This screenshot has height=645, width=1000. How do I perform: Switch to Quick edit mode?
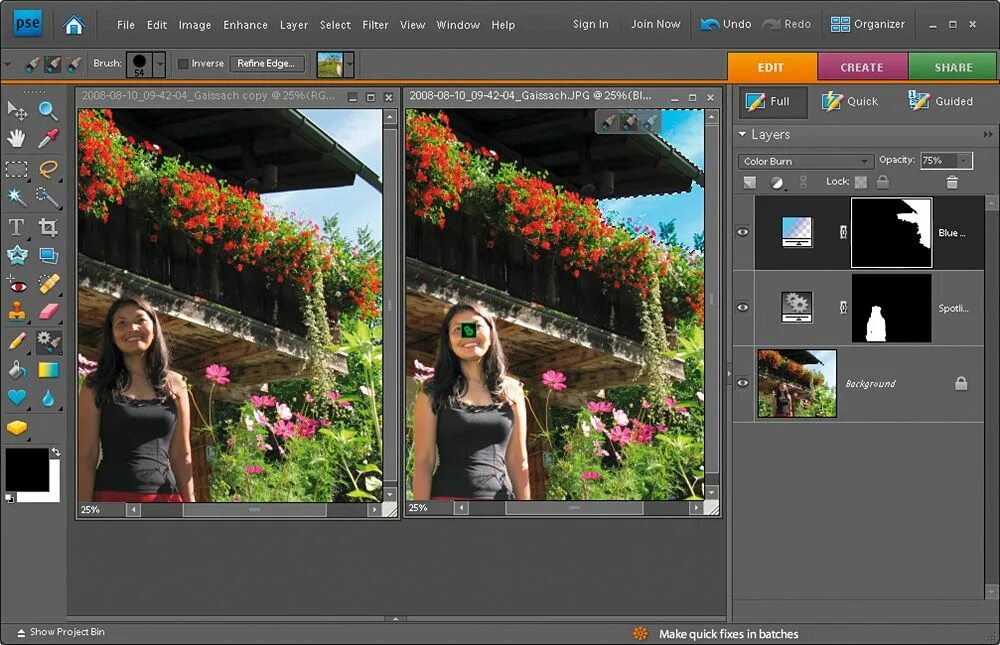[x=850, y=101]
